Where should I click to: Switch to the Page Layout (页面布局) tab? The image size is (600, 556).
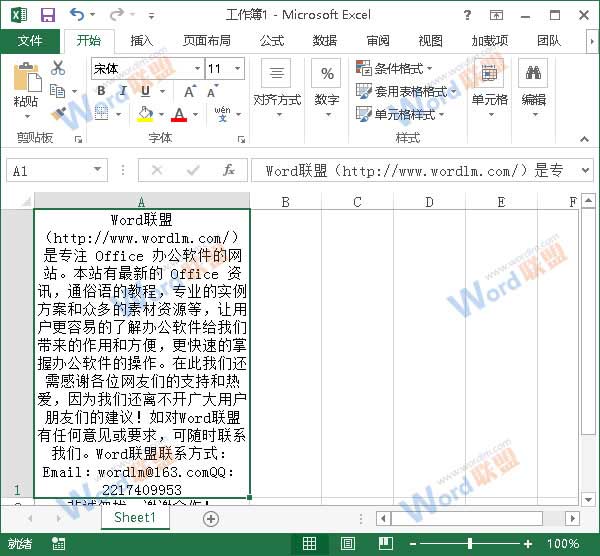[x=207, y=41]
